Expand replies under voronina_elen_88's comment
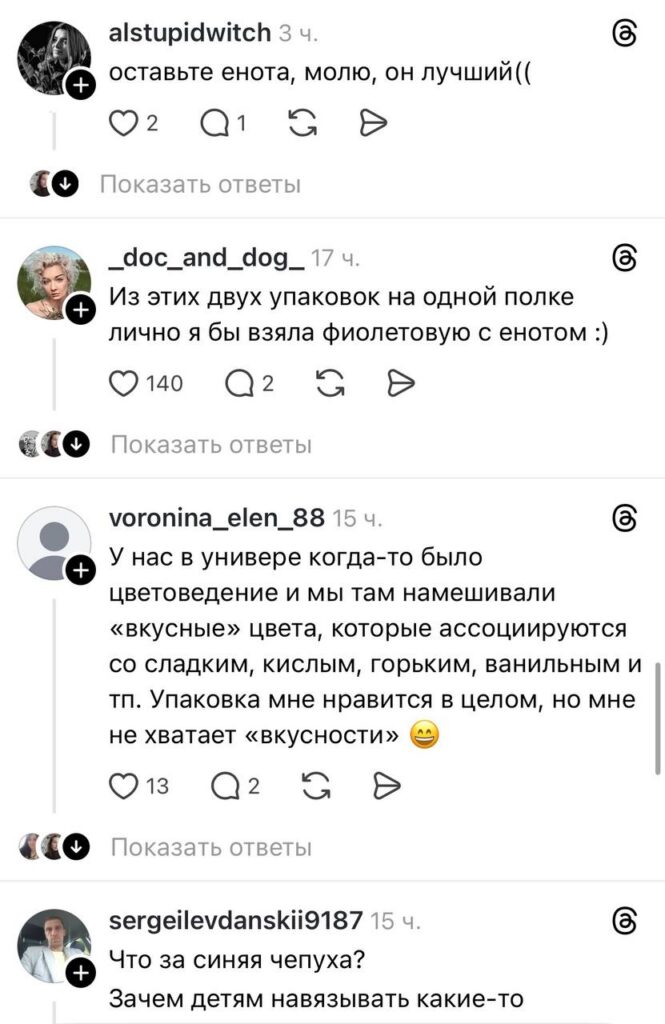The width and height of the screenshot is (665, 1024). (x=210, y=847)
